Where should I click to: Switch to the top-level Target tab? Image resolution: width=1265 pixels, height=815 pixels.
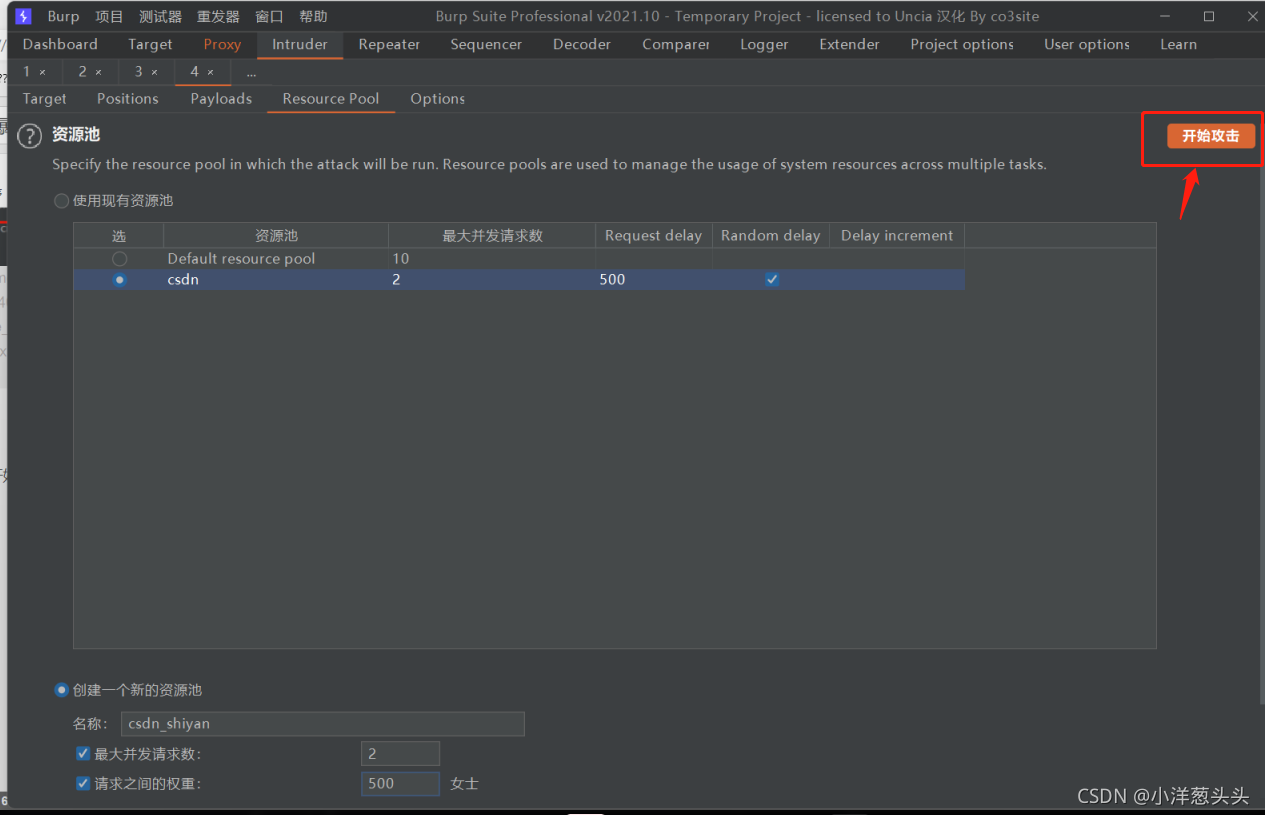(x=150, y=44)
